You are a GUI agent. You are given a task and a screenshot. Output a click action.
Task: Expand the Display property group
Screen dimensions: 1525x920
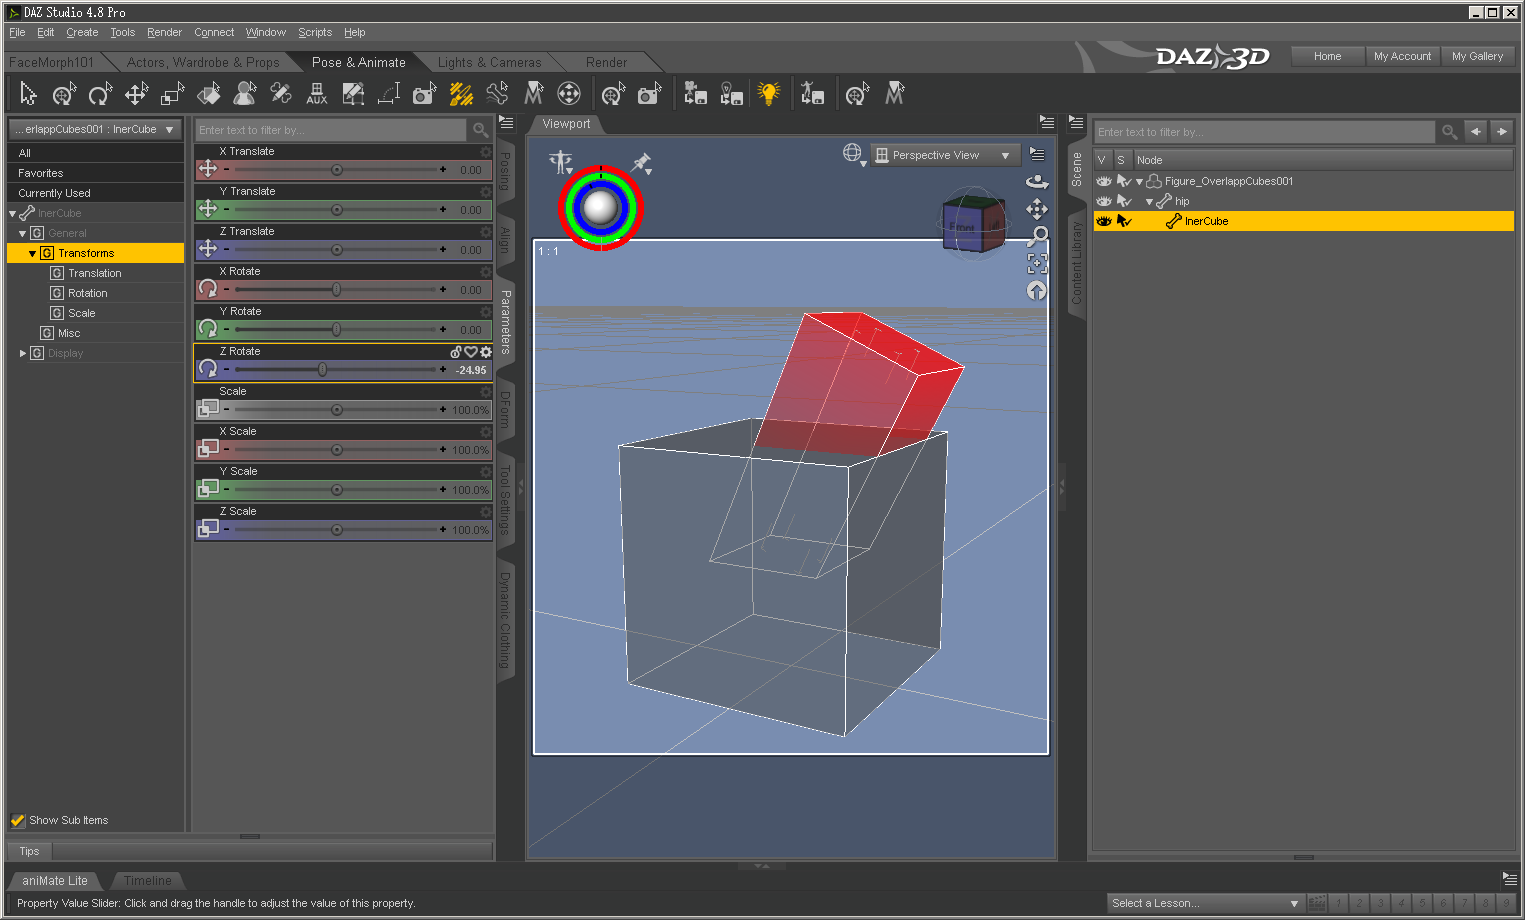coord(23,353)
